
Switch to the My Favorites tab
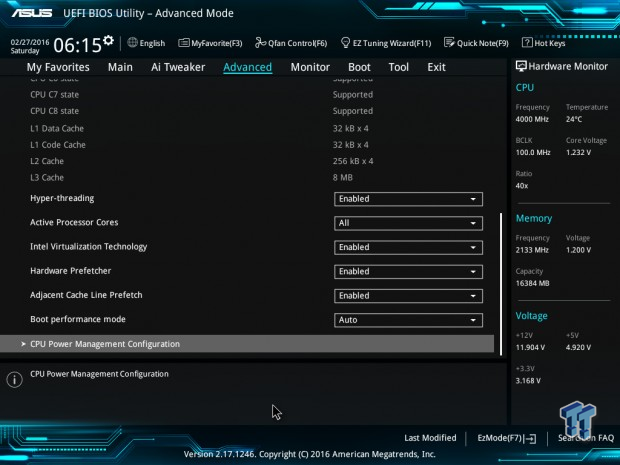click(x=58, y=67)
